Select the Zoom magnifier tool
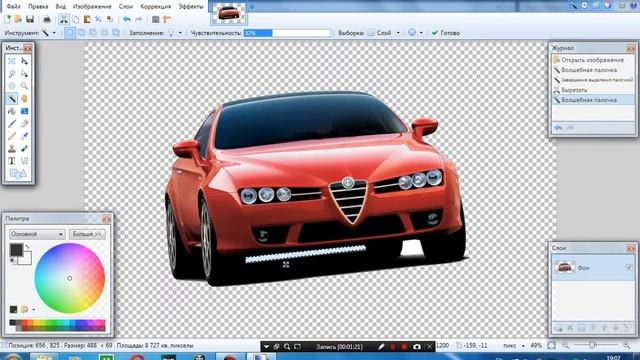The width and height of the screenshot is (640, 360). pyautogui.click(x=24, y=86)
